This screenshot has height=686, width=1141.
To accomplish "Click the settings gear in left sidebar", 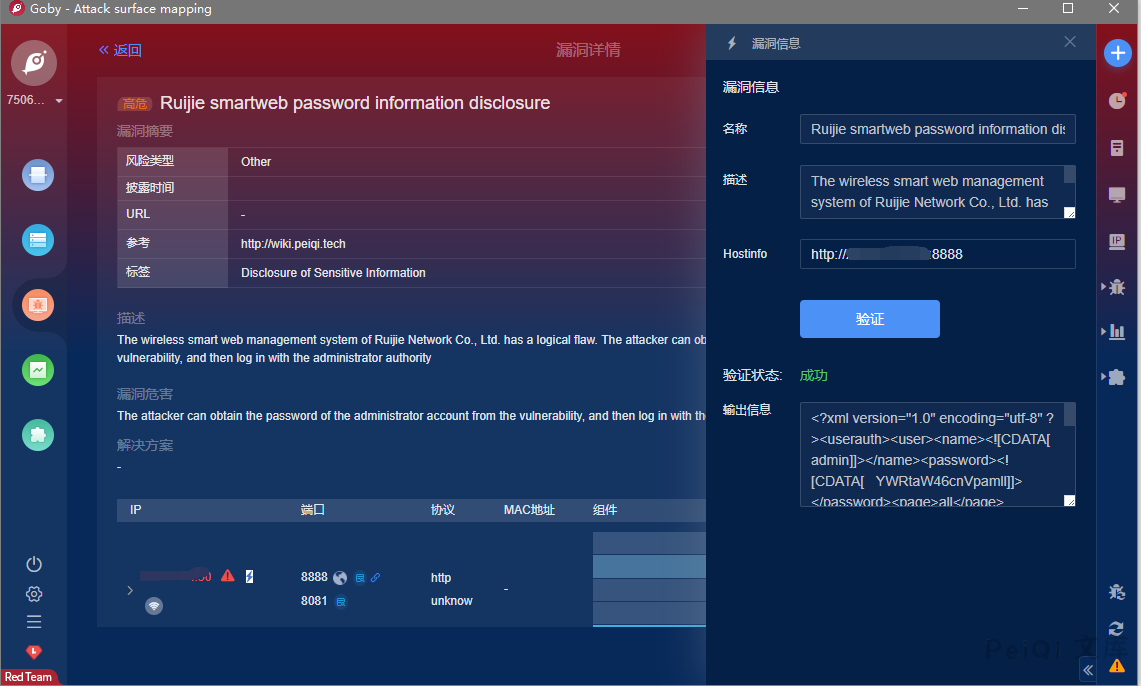I will point(34,594).
